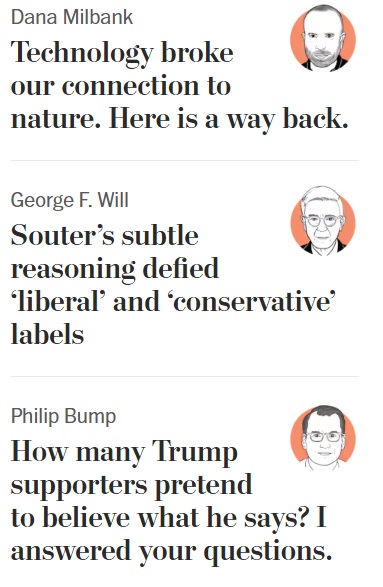
Task: Open Dana Milbank's author page from his name
Action: (x=72, y=17)
